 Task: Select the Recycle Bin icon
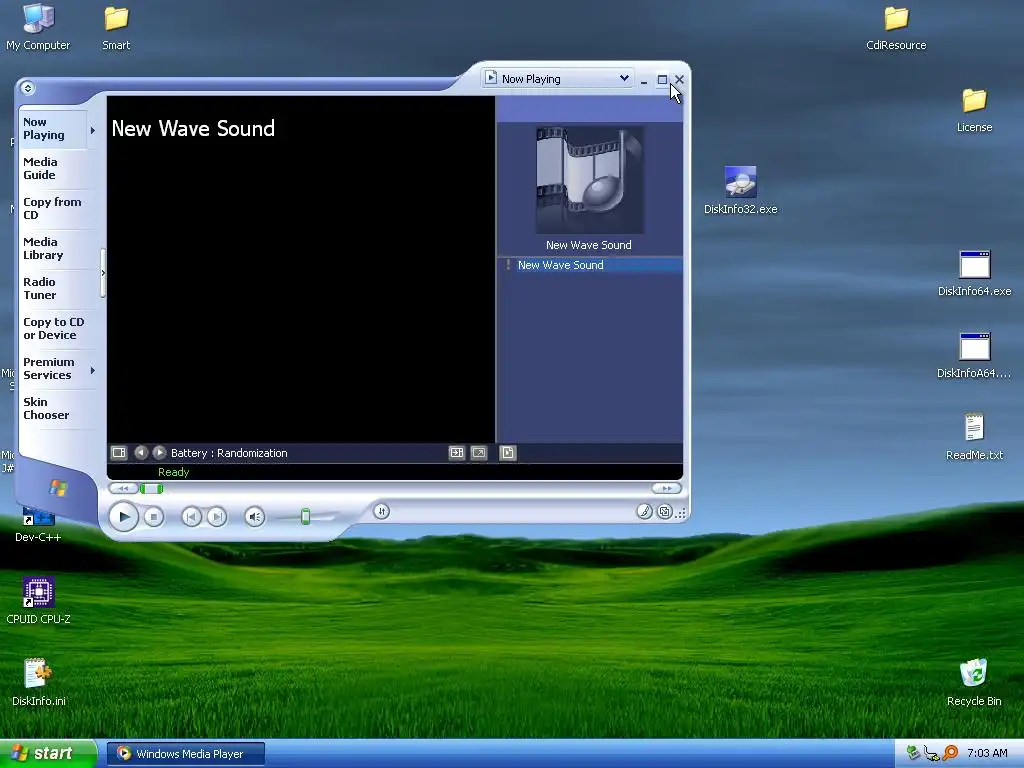click(x=974, y=682)
